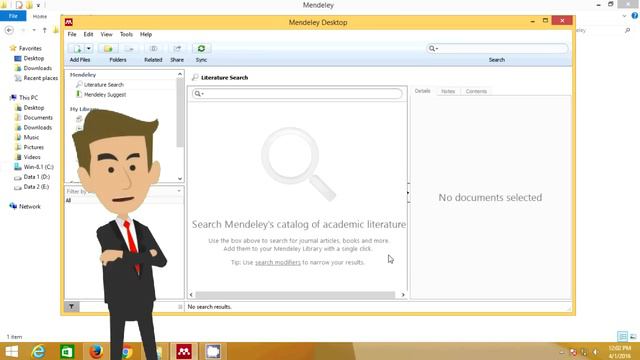Open Chrome from the taskbar

click(x=127, y=351)
